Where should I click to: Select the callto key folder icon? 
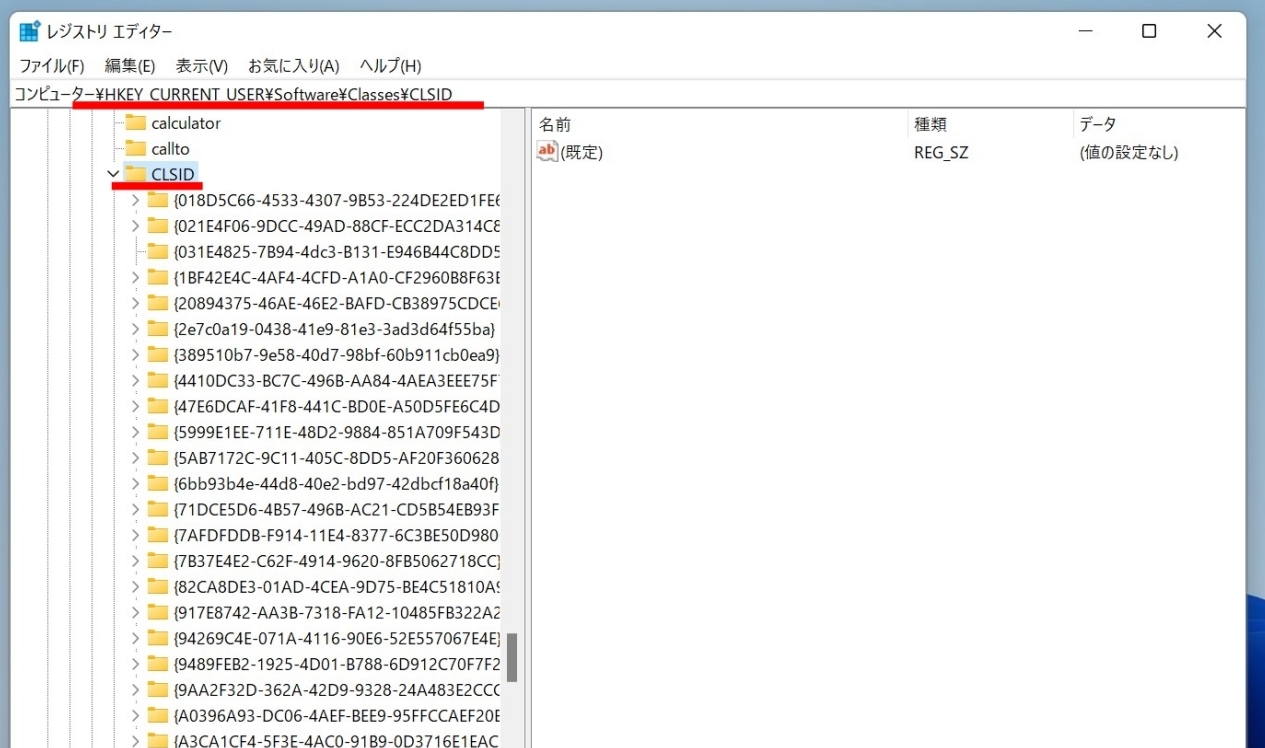click(x=135, y=149)
